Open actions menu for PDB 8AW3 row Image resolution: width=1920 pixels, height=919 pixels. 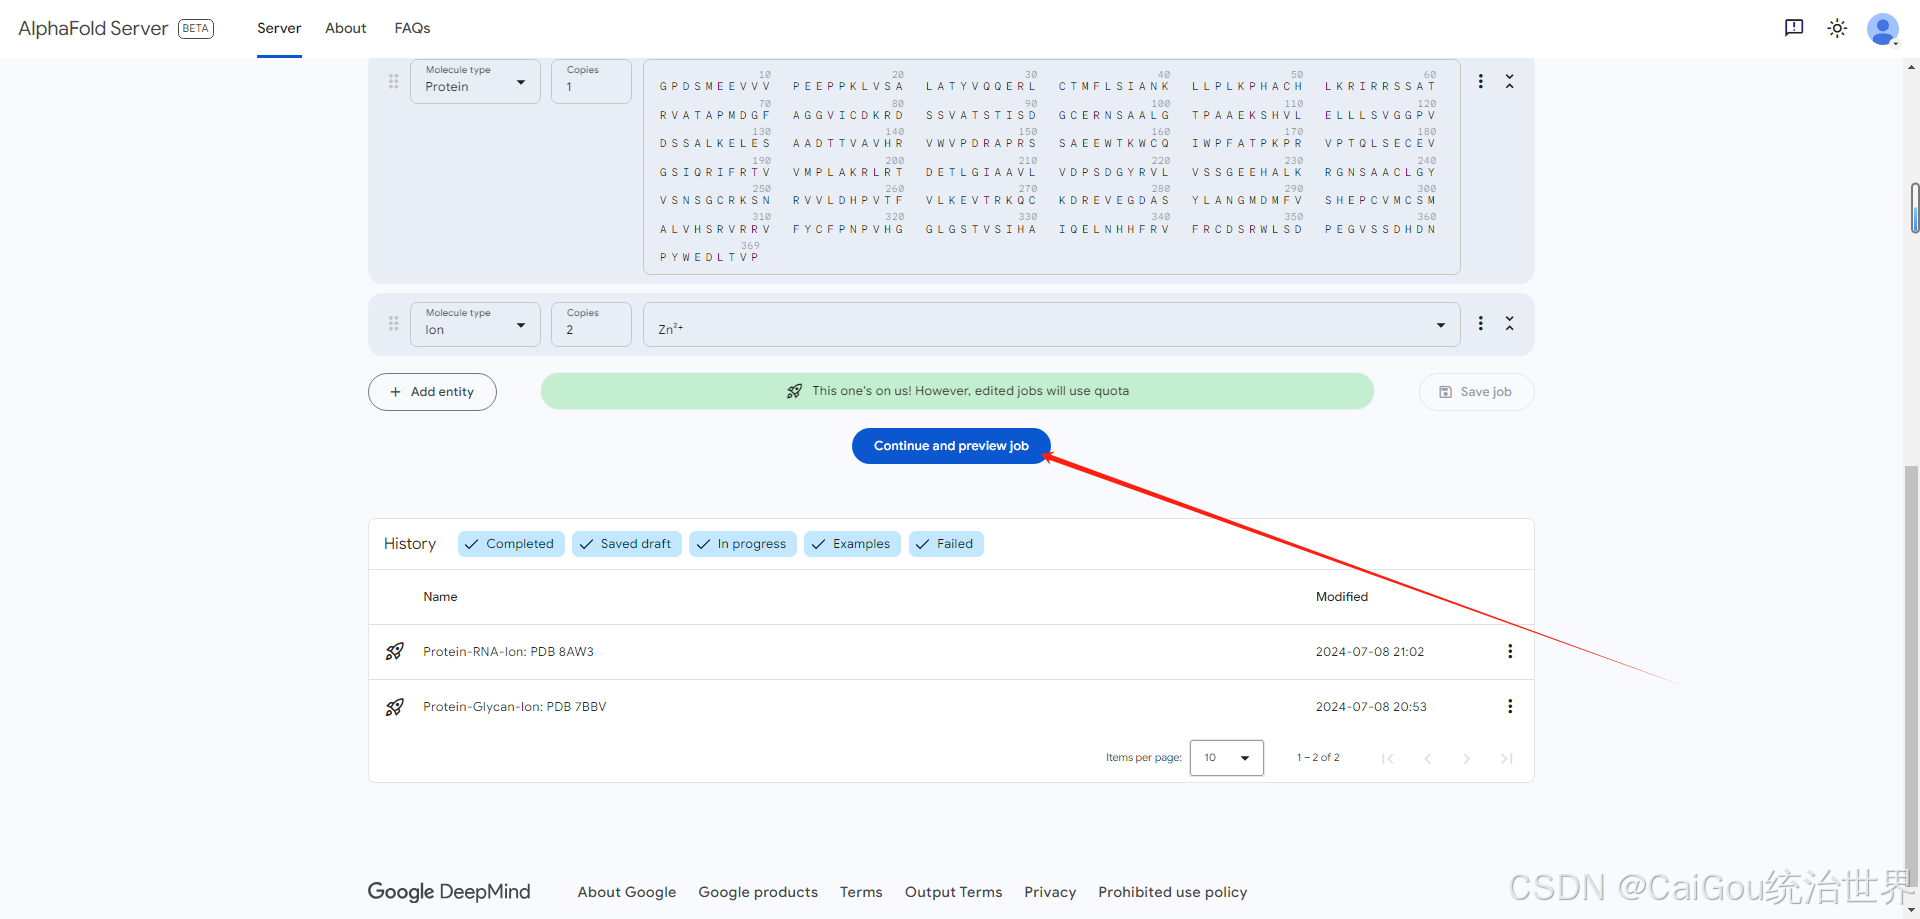[x=1510, y=651]
